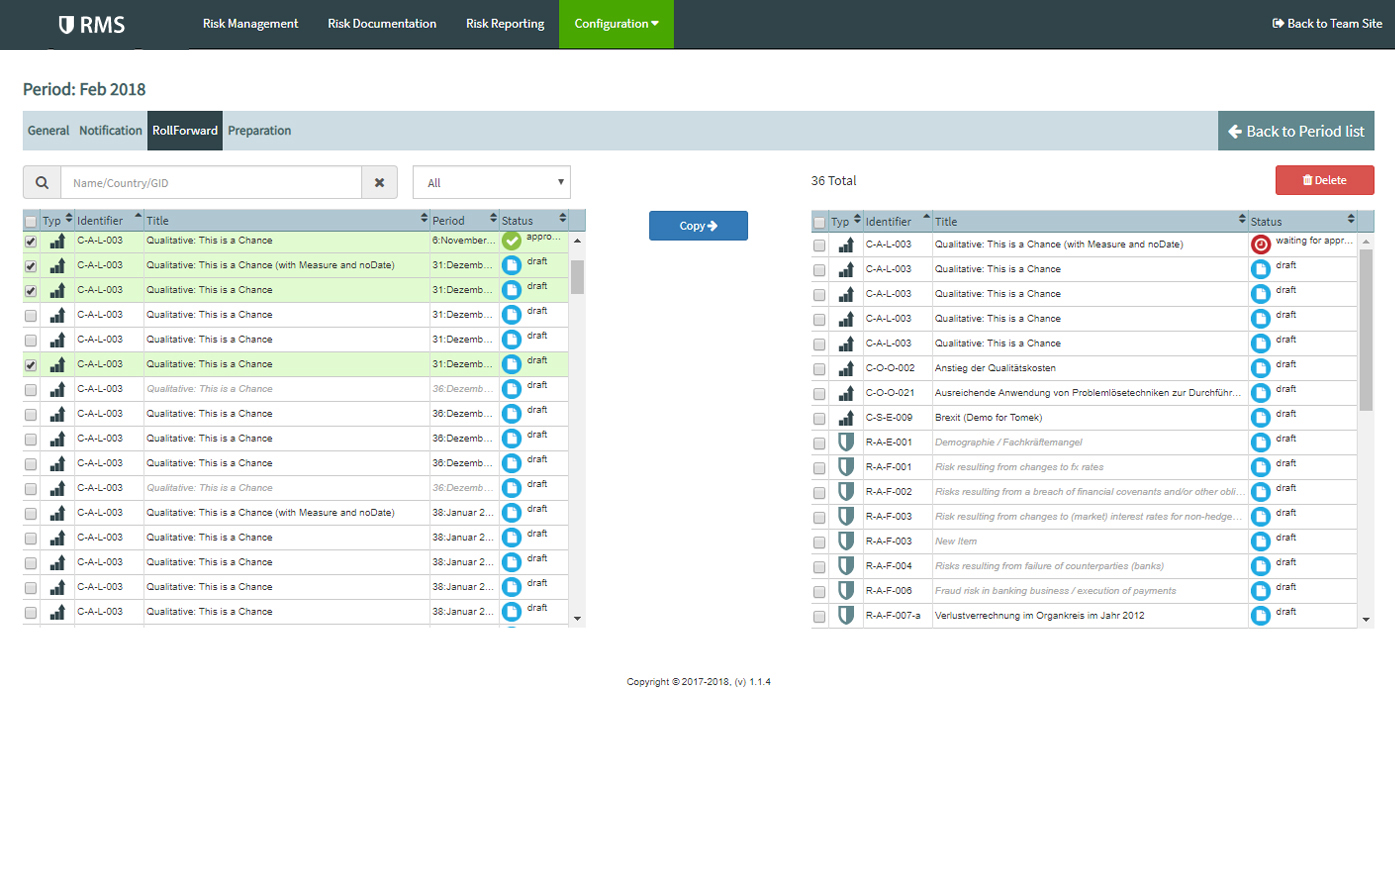Click the green approved checkmark status icon
Image resolution: width=1395 pixels, height=894 pixels.
point(512,241)
